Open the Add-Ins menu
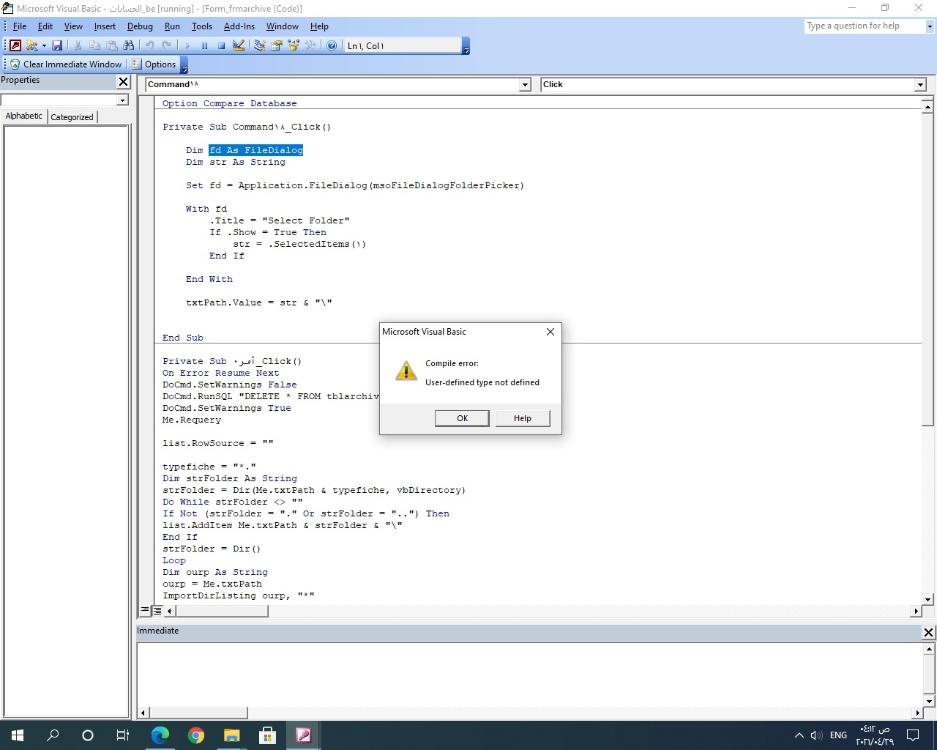This screenshot has width=937, height=750. pyautogui.click(x=239, y=26)
